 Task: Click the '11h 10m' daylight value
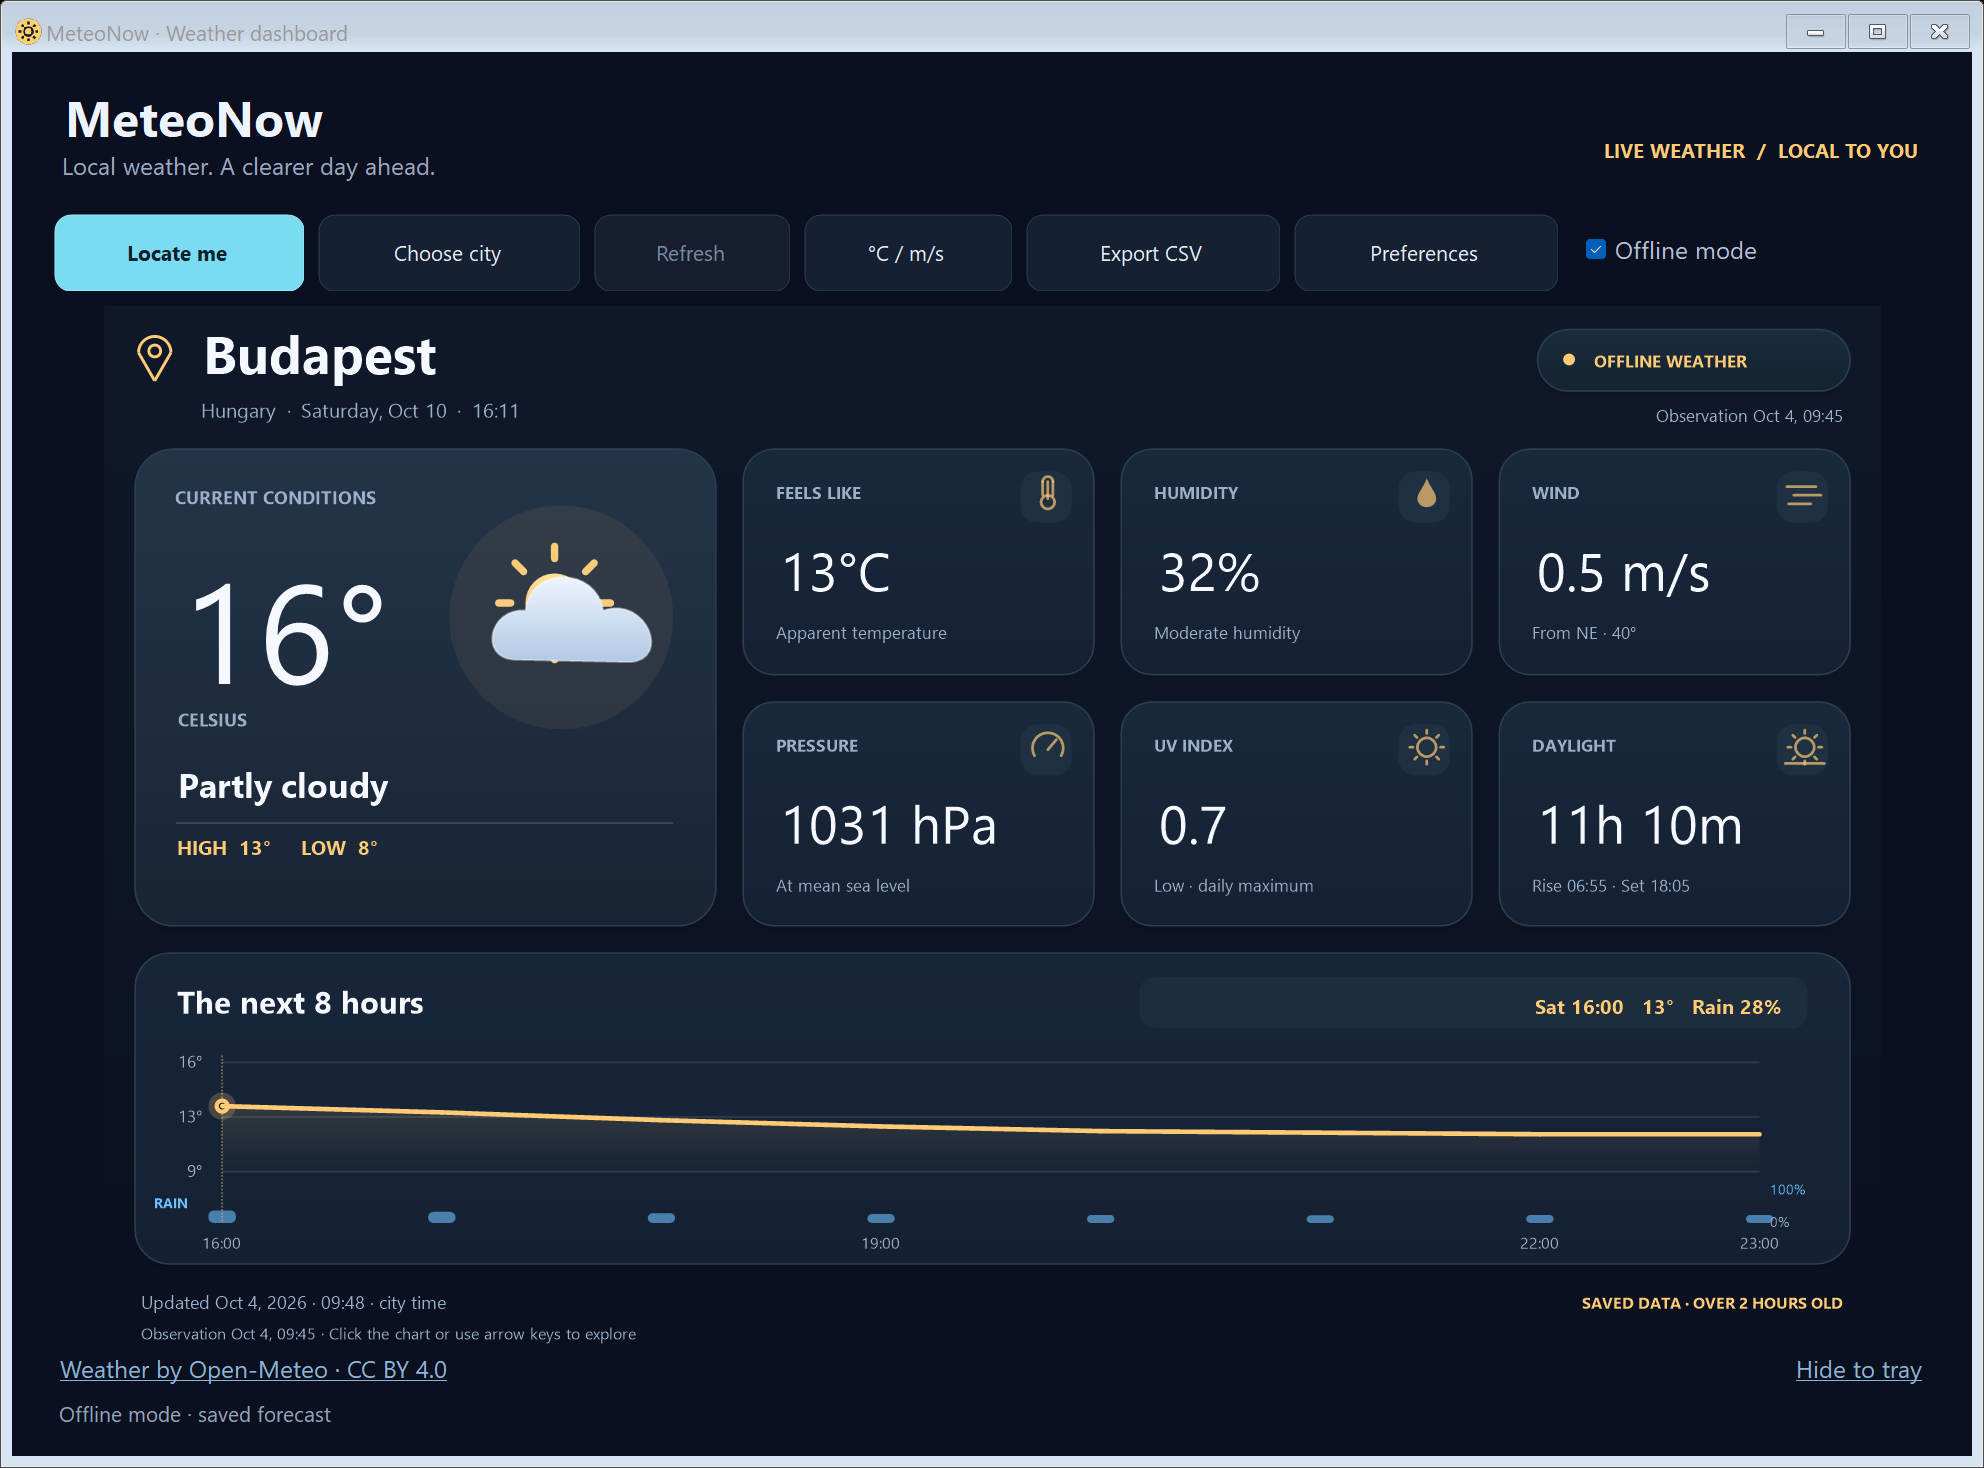[1640, 826]
